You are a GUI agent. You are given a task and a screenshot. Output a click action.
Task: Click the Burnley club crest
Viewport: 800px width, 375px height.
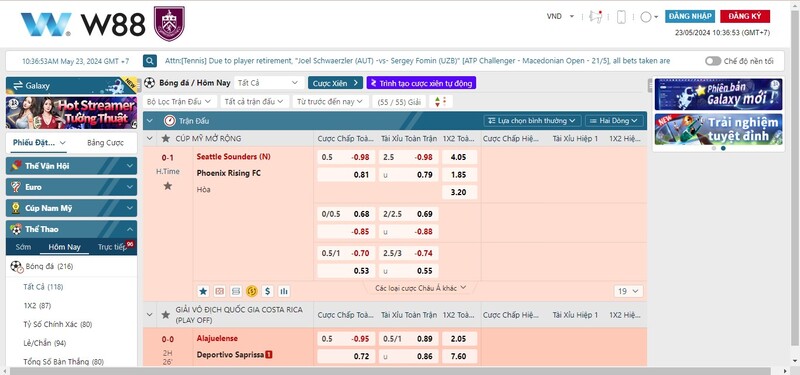pyautogui.click(x=169, y=23)
